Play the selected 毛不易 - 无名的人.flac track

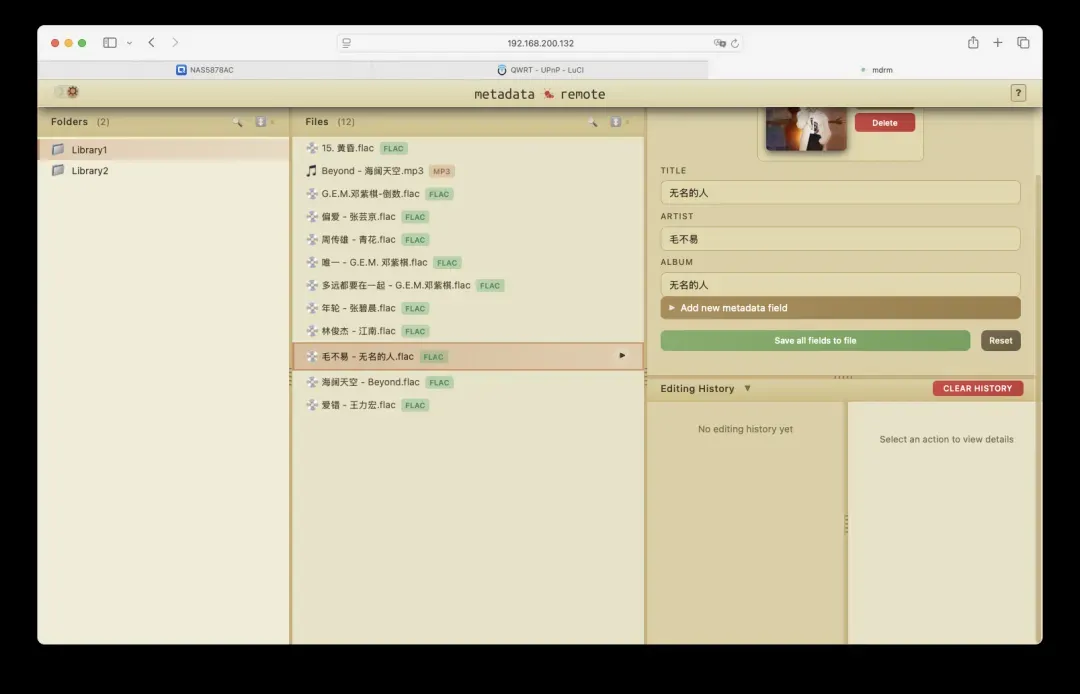(622, 356)
